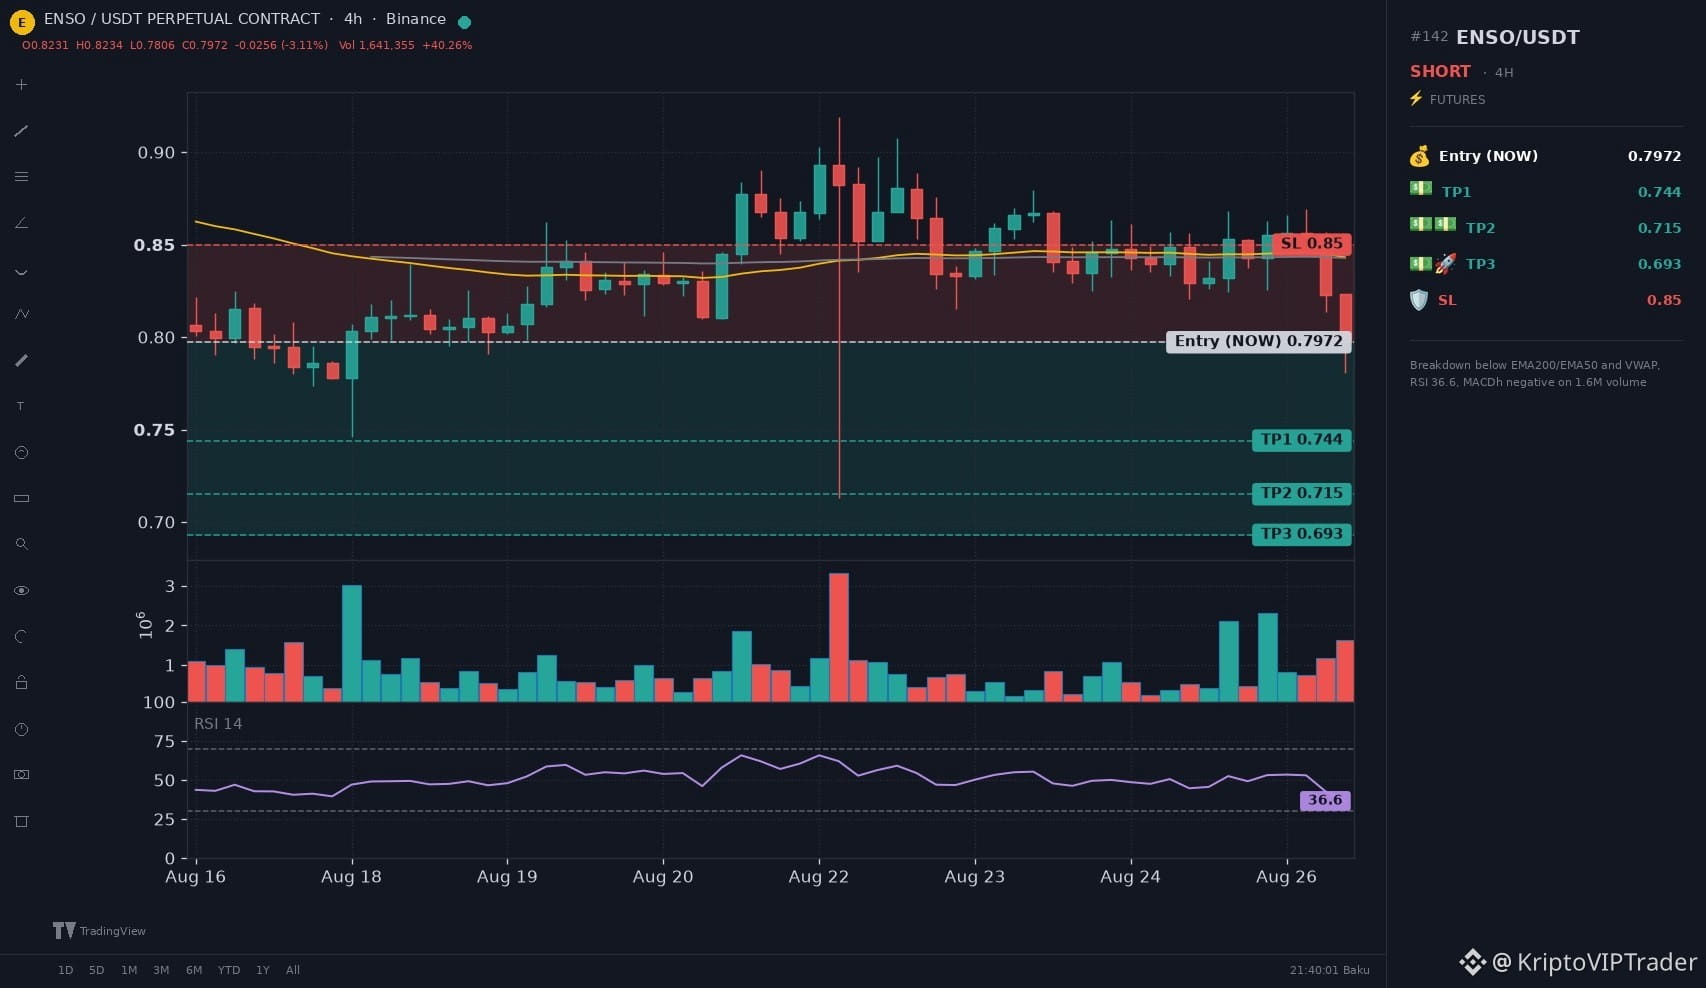The image size is (1706, 988).
Task: Click the SL shield icon in panel
Action: point(1419,300)
